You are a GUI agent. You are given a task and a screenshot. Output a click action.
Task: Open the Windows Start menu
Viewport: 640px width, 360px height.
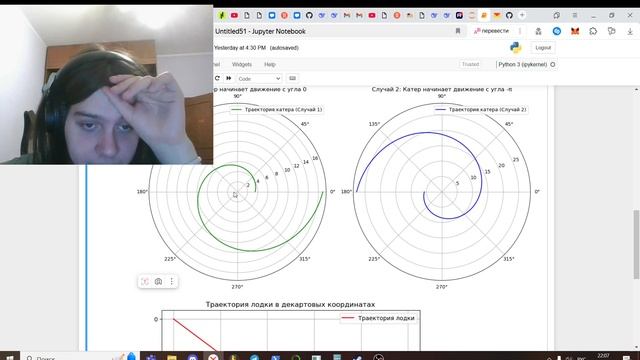click(10, 357)
